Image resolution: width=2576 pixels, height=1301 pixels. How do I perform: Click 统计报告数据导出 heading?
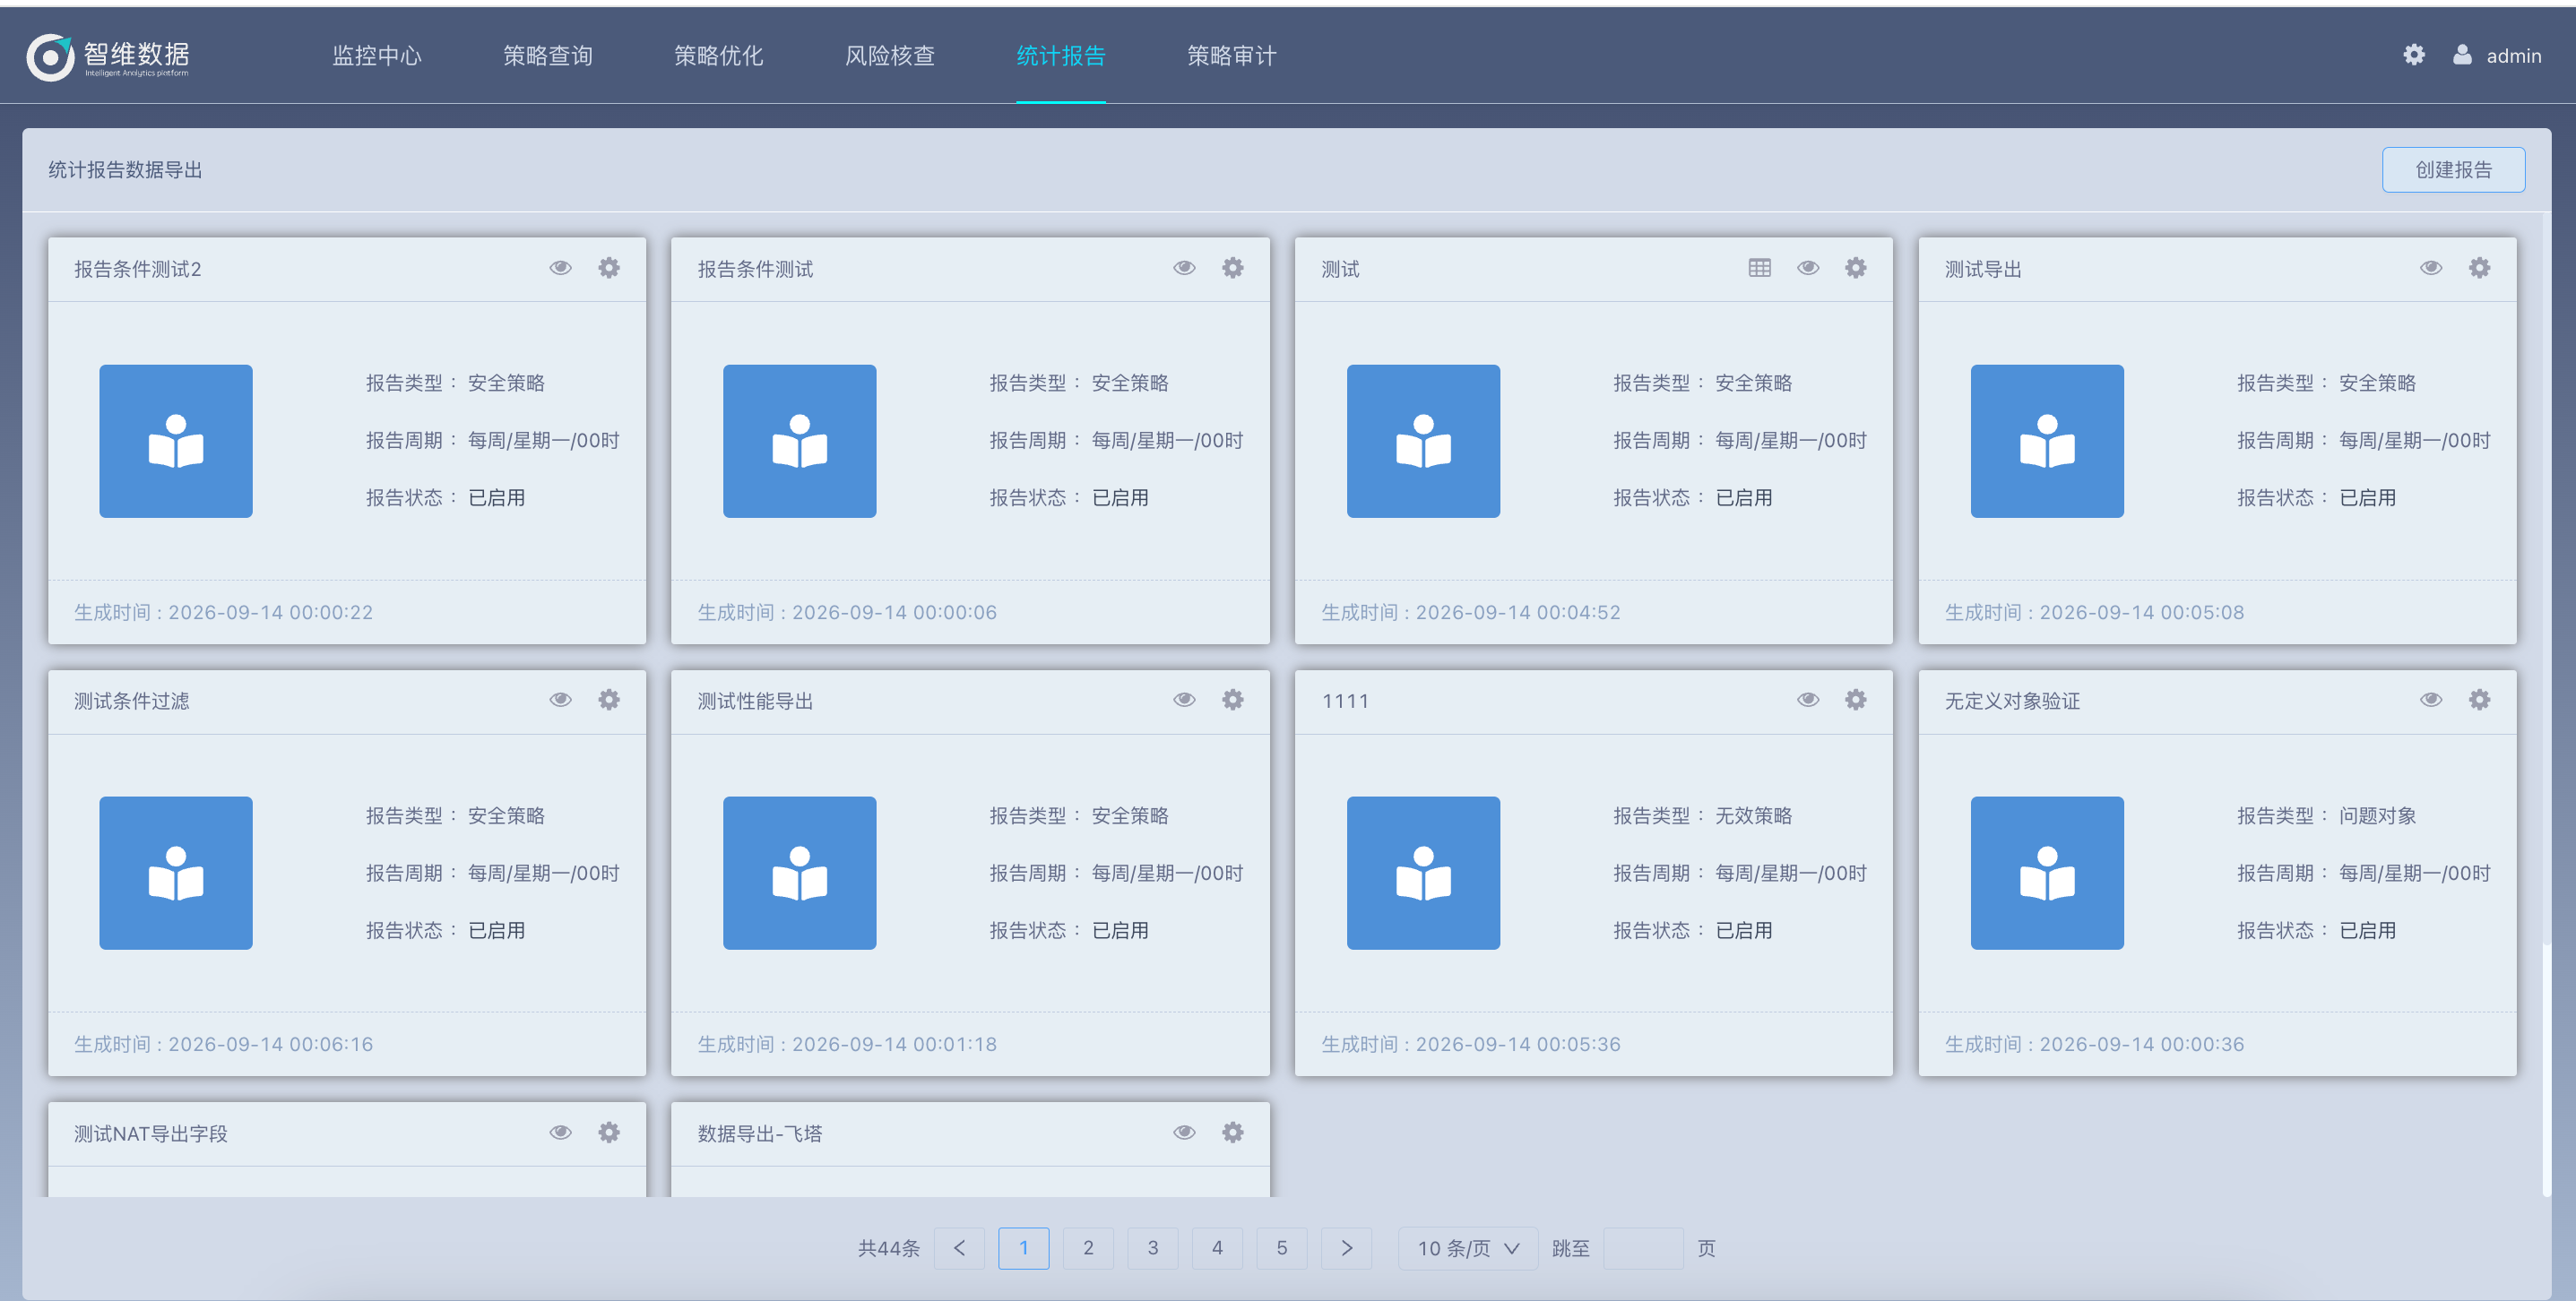pyautogui.click(x=125, y=170)
